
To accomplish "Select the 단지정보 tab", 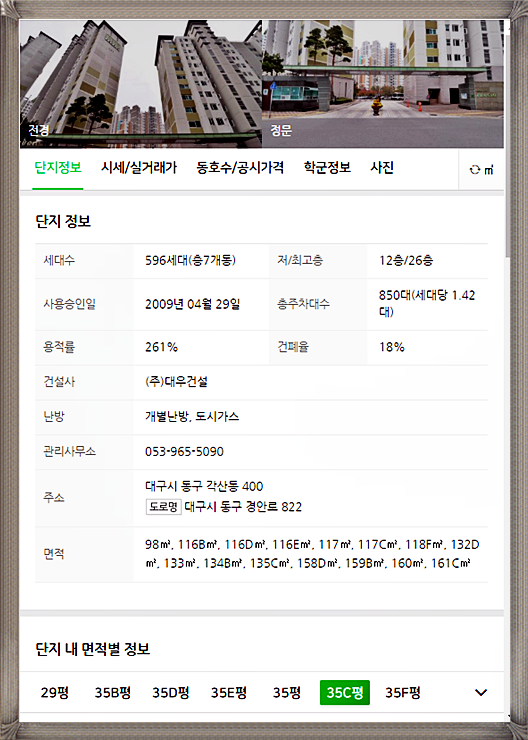I will 58,168.
